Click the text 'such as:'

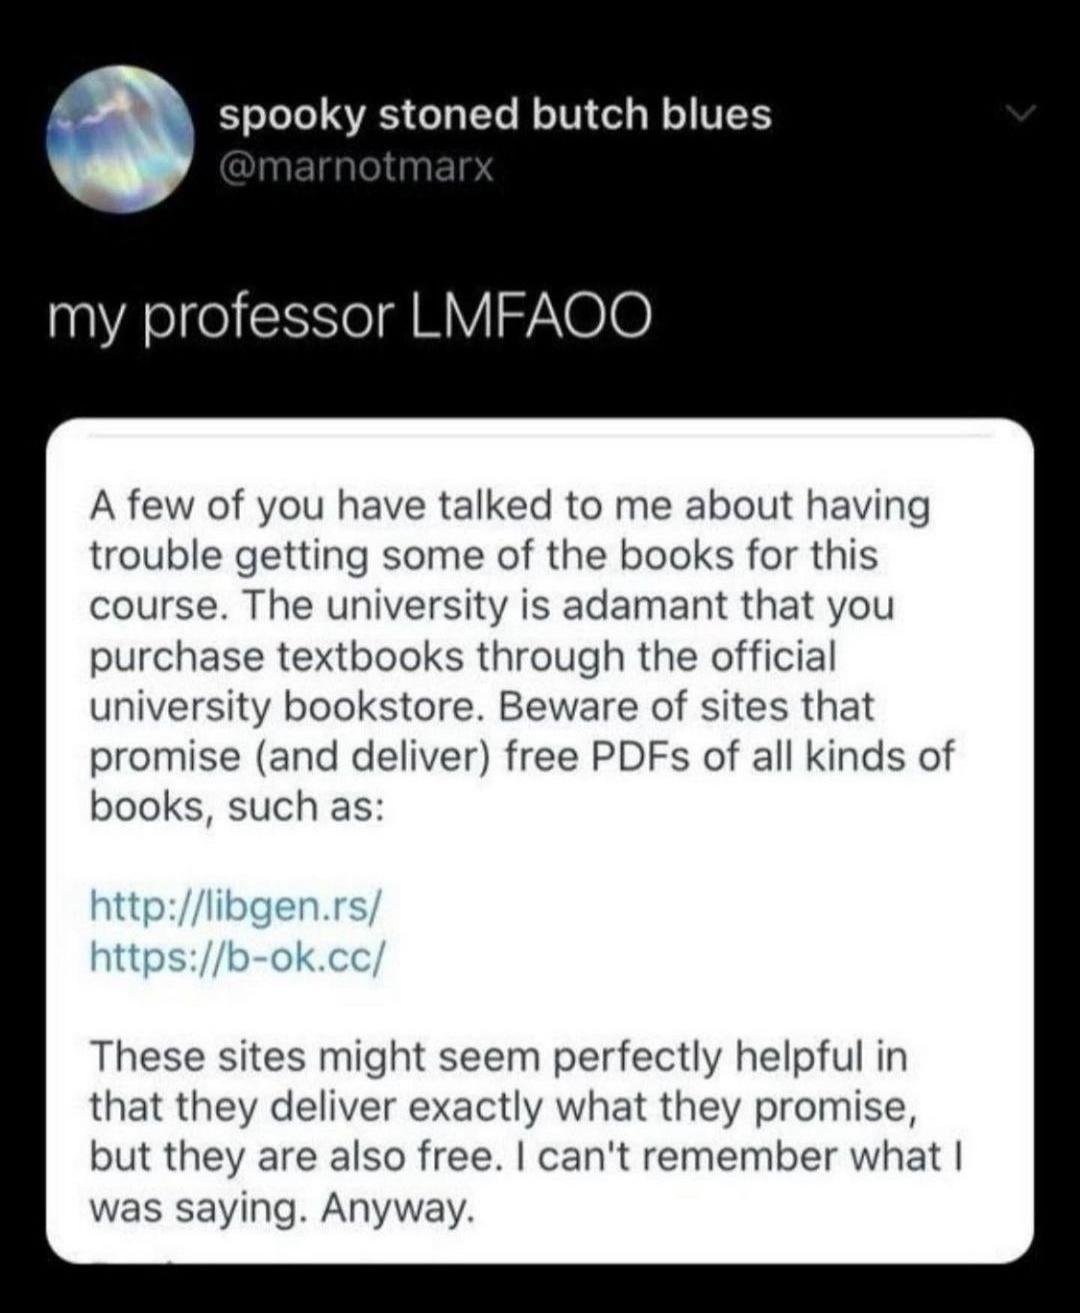point(305,807)
